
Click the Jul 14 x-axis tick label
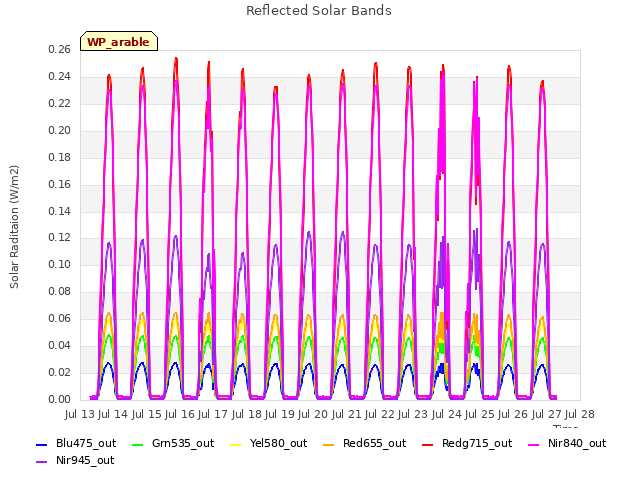pos(113,414)
